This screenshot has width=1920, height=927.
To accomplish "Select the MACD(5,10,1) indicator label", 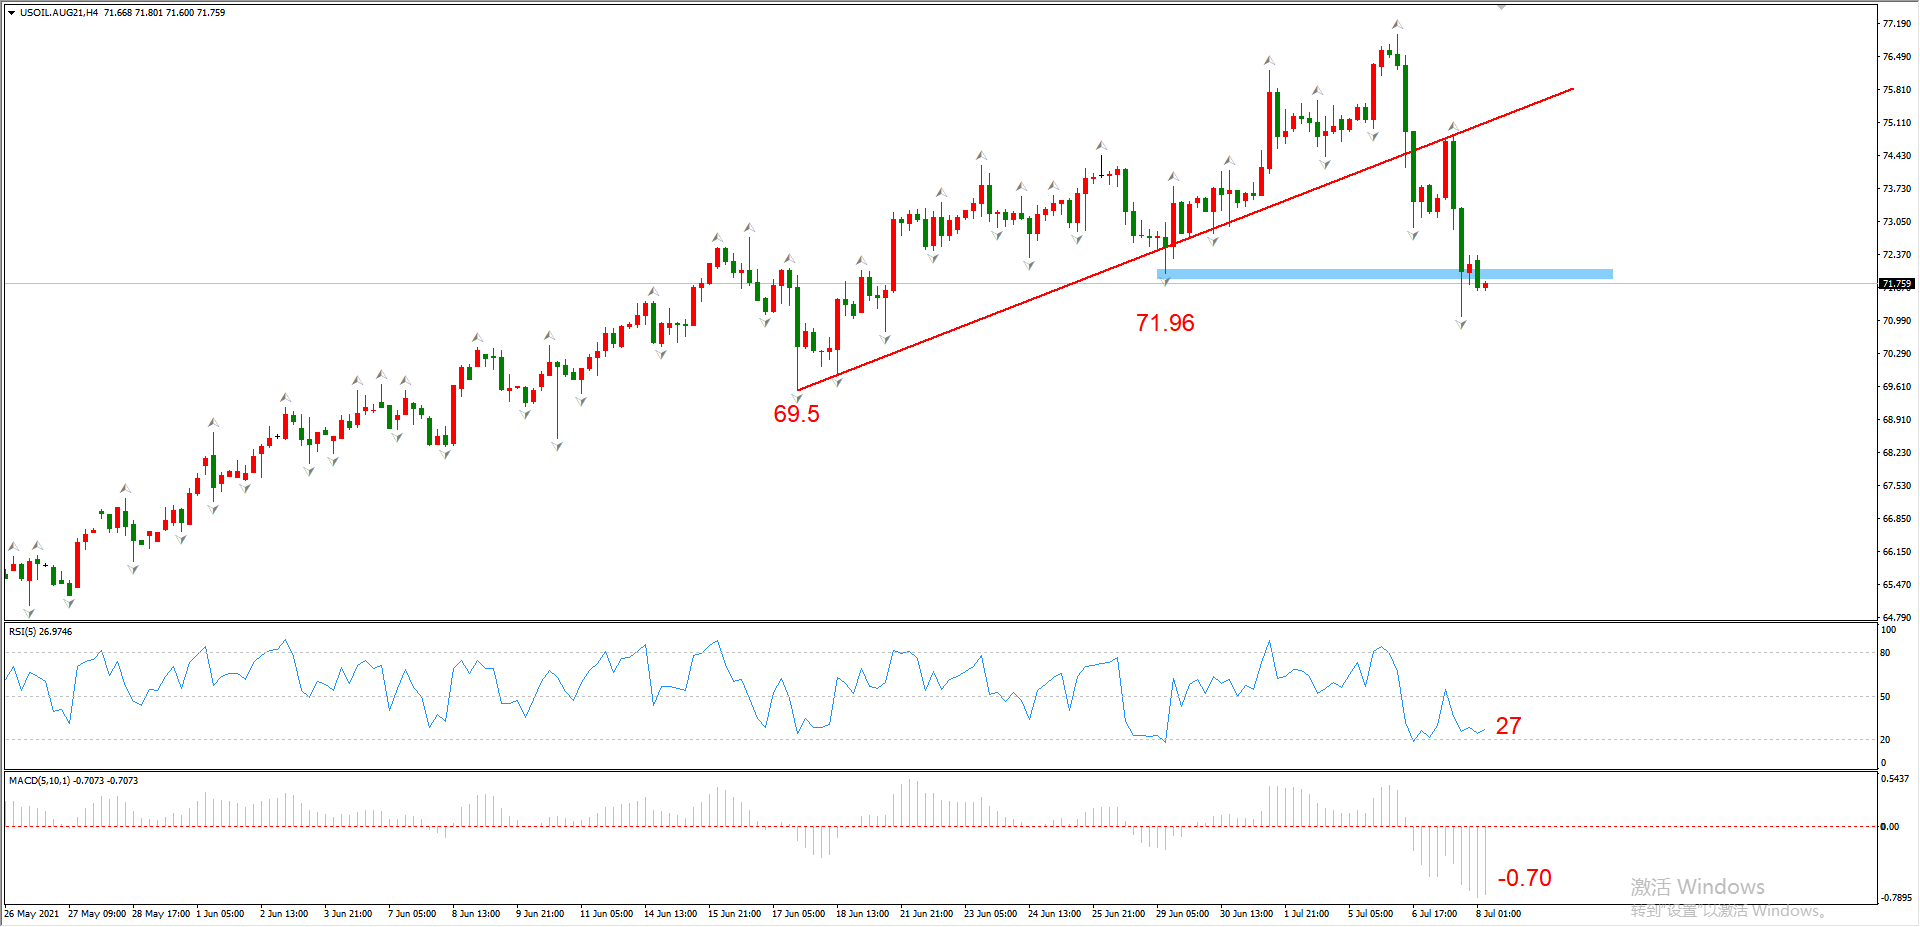I will (73, 781).
